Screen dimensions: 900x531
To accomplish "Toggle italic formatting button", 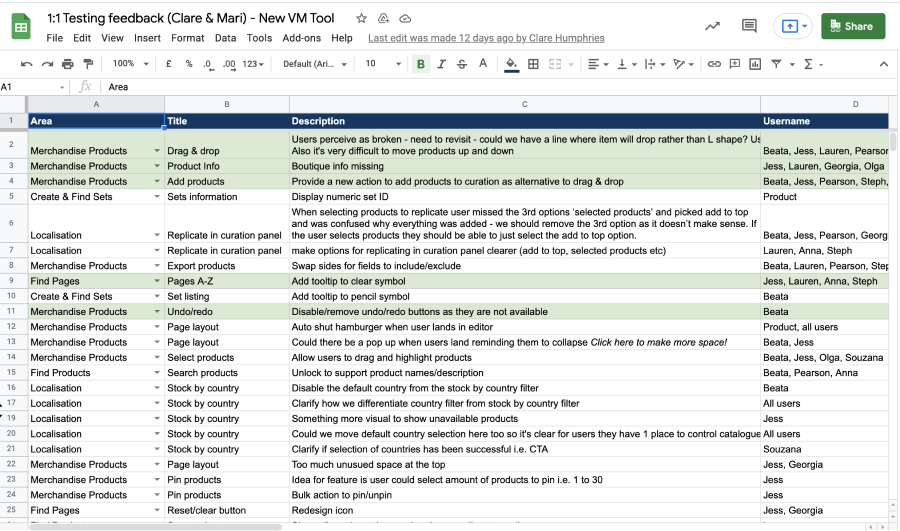I will tap(441, 64).
